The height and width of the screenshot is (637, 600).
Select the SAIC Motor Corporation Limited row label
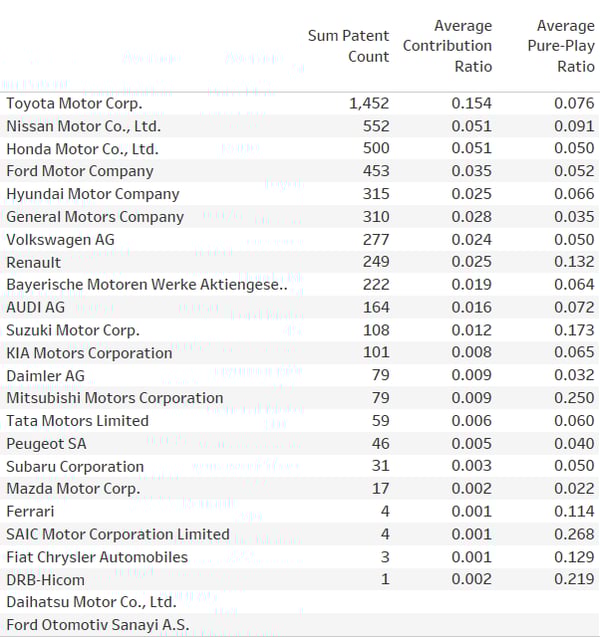click(118, 534)
